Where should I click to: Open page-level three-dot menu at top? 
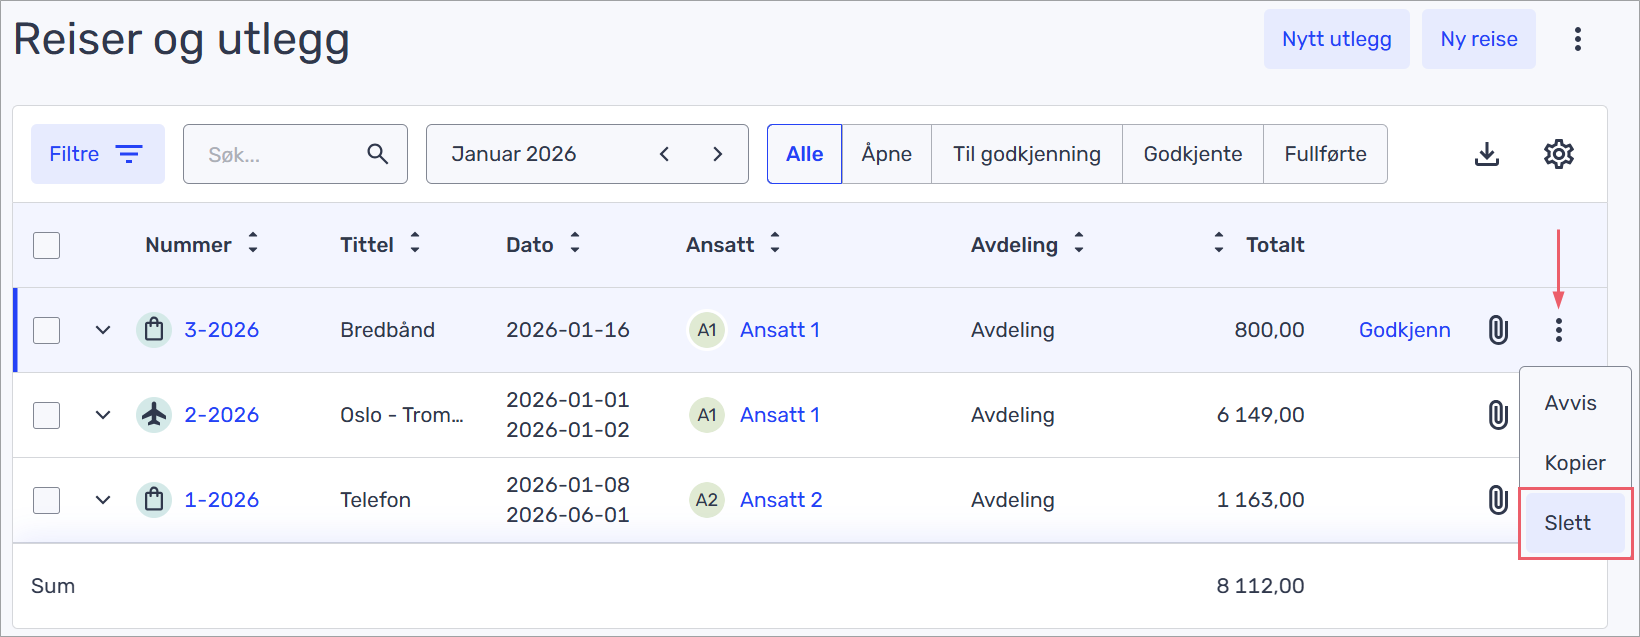(1577, 39)
